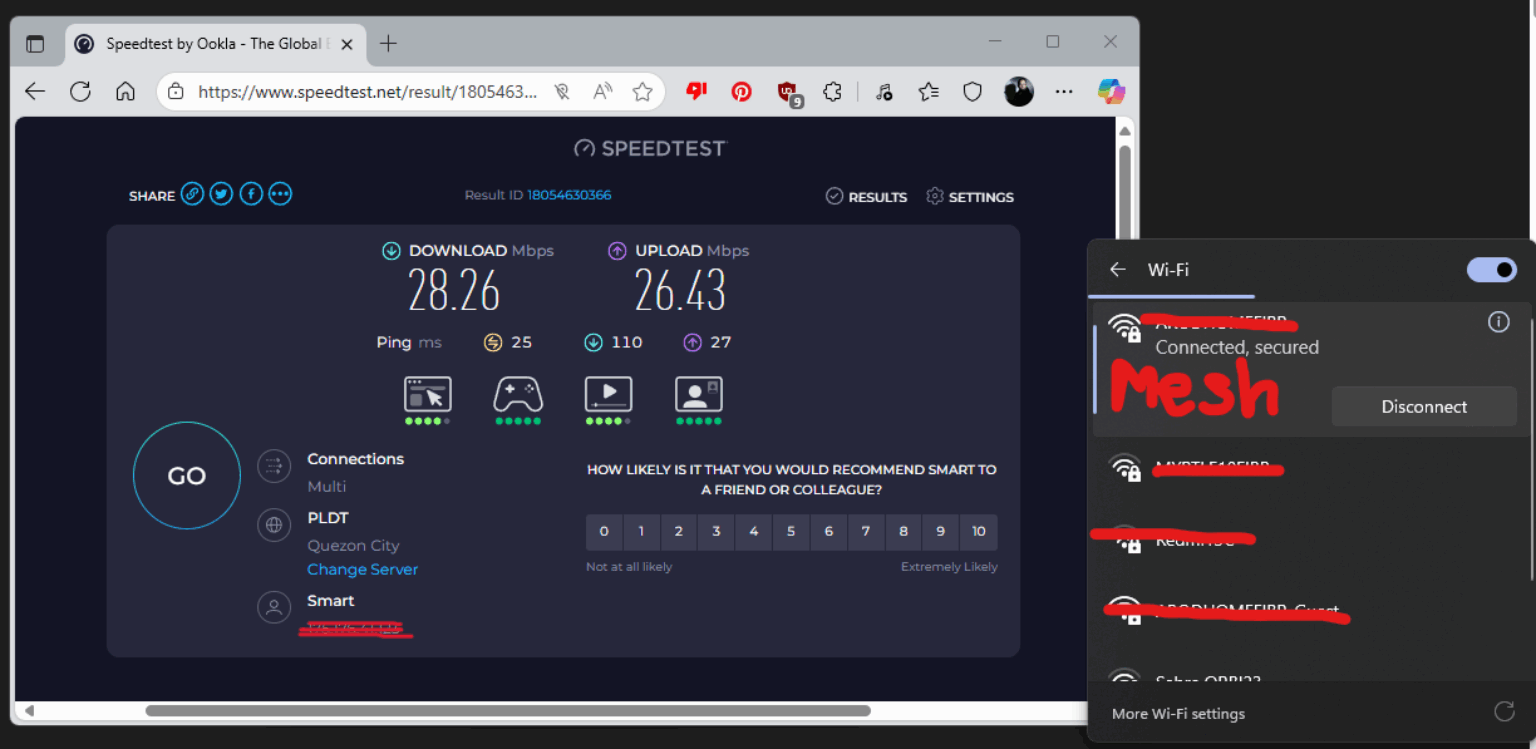Open Copilot from the Edge toolbar
The height and width of the screenshot is (749, 1536).
1110,91
